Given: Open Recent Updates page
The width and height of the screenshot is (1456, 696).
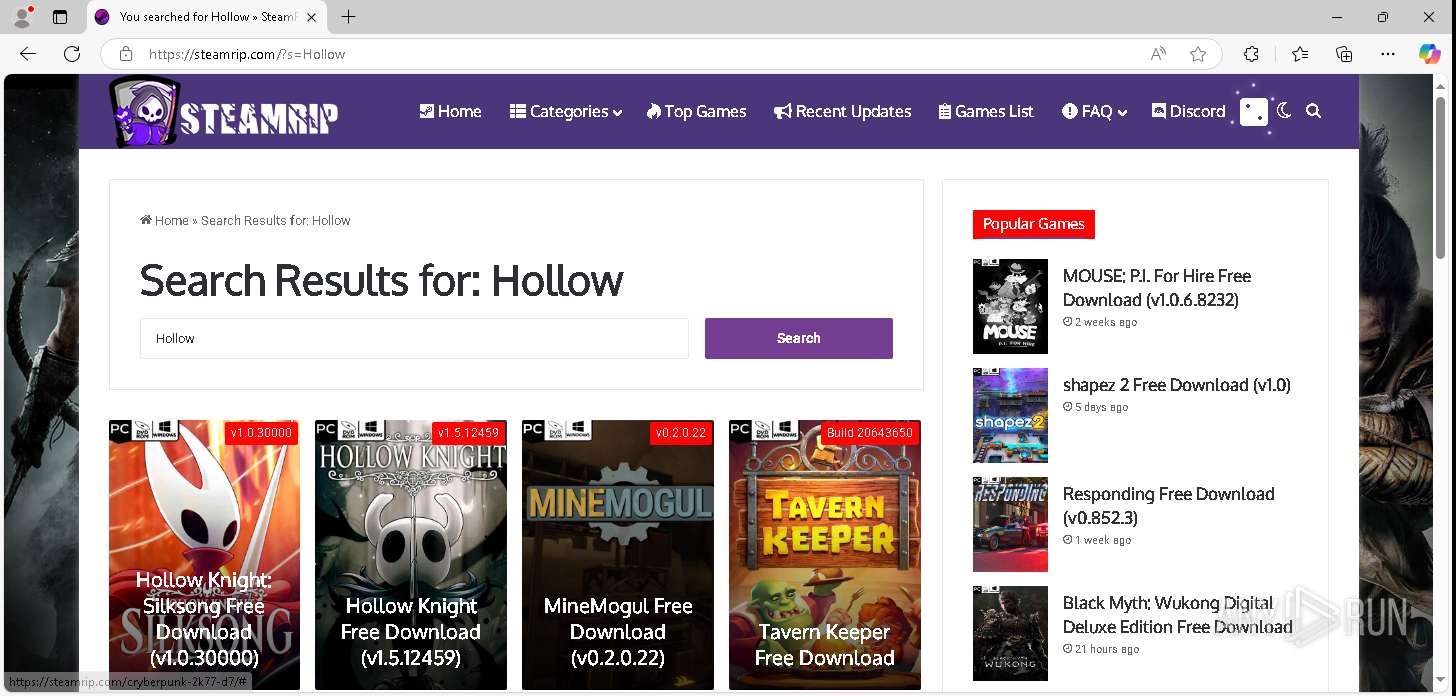Looking at the screenshot, I should click(x=842, y=111).
